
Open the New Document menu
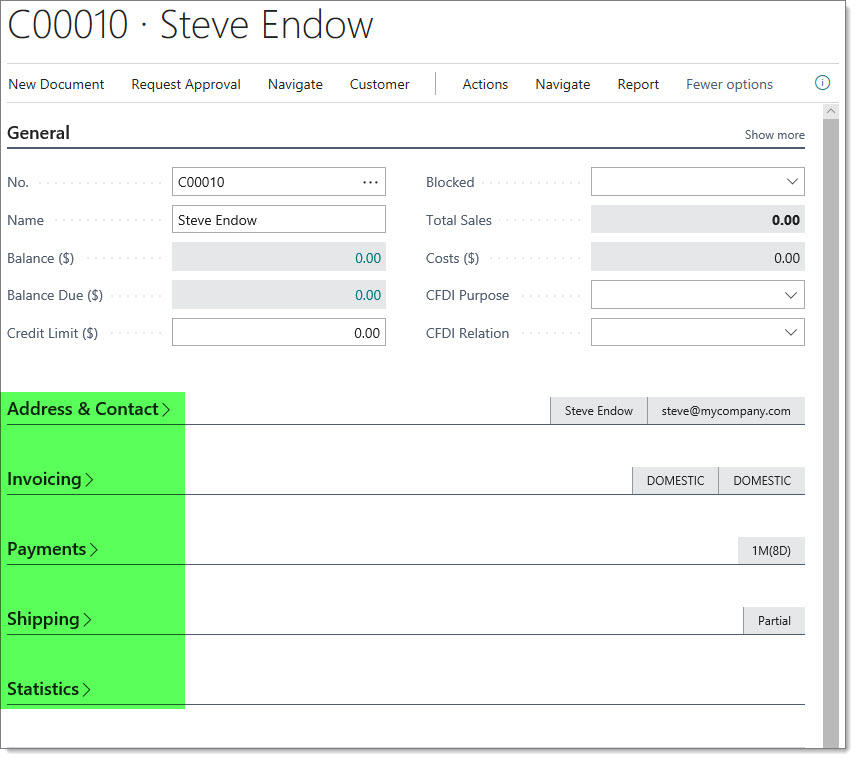56,84
